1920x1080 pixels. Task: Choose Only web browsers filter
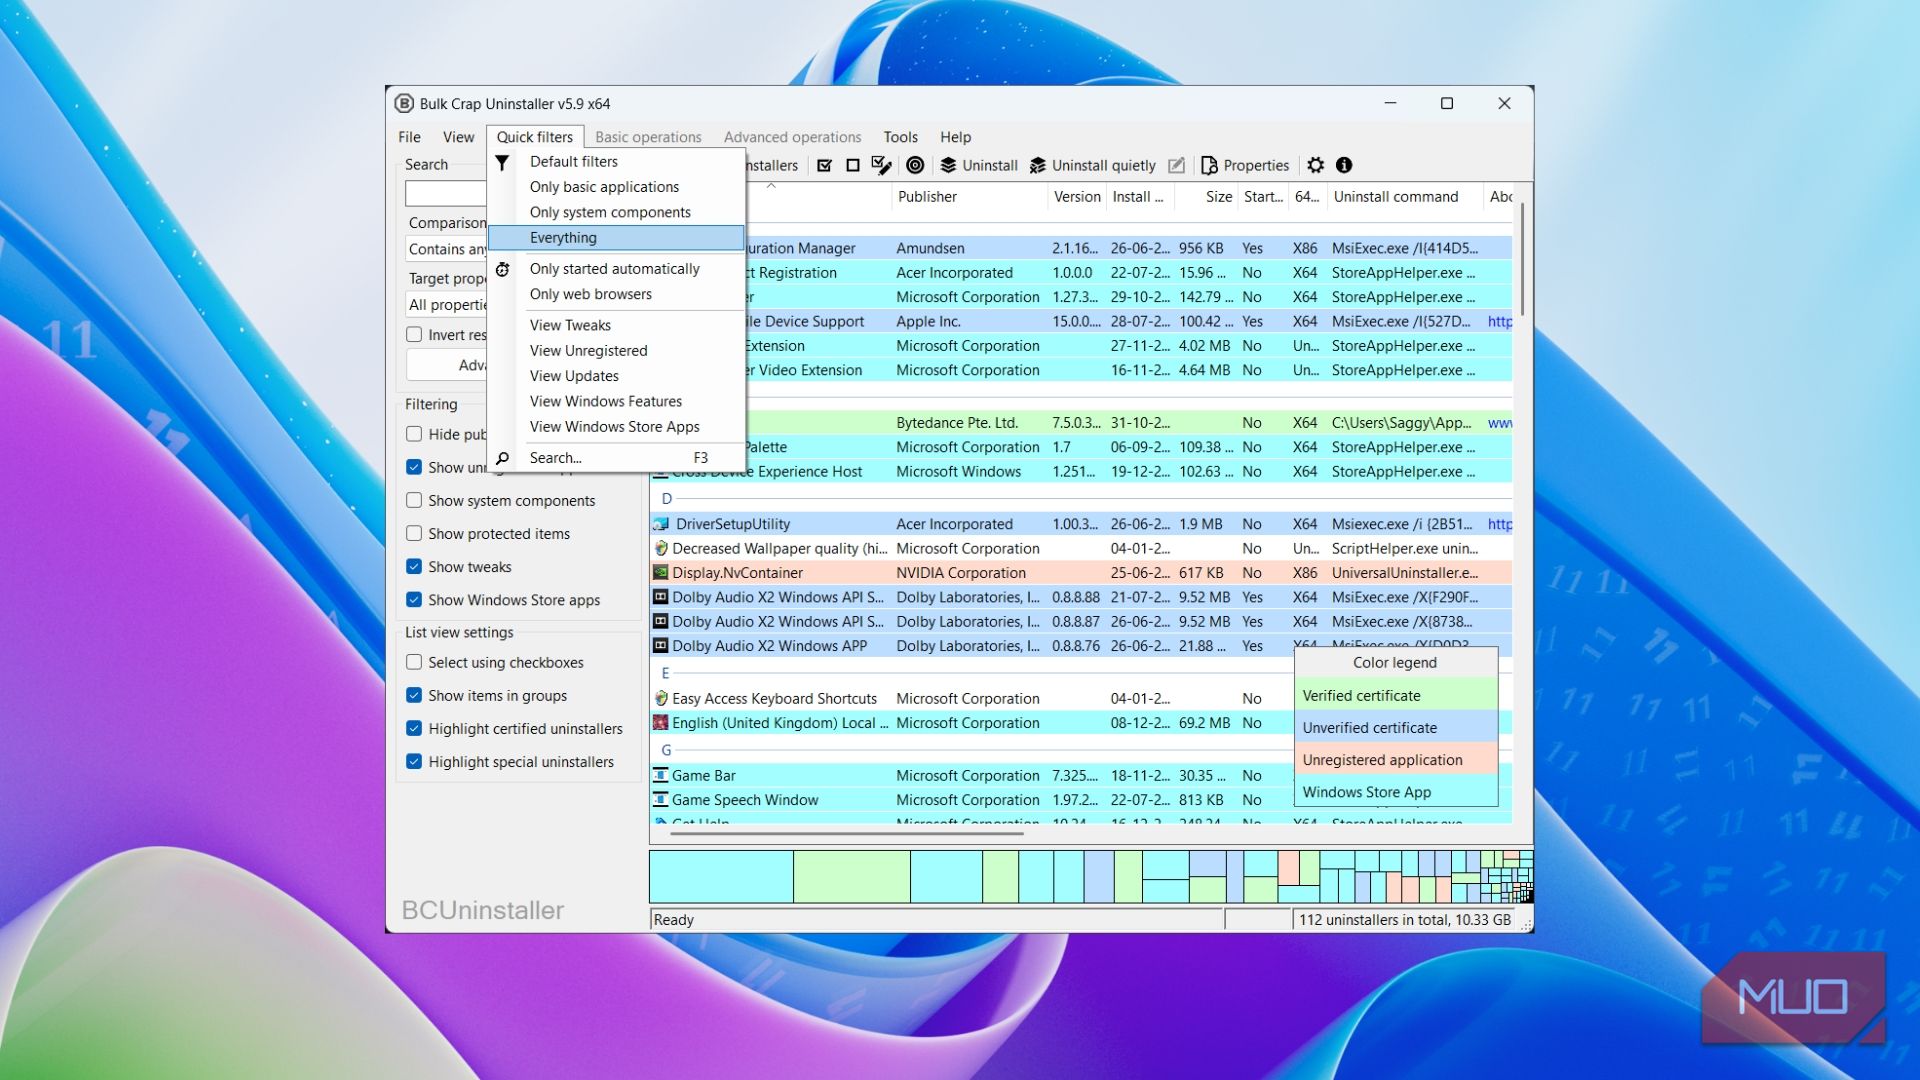pyautogui.click(x=590, y=294)
